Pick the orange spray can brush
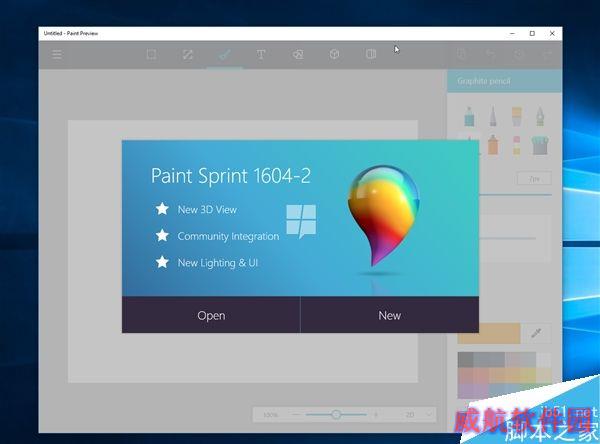Viewport: 600px width, 444px height. click(493, 145)
